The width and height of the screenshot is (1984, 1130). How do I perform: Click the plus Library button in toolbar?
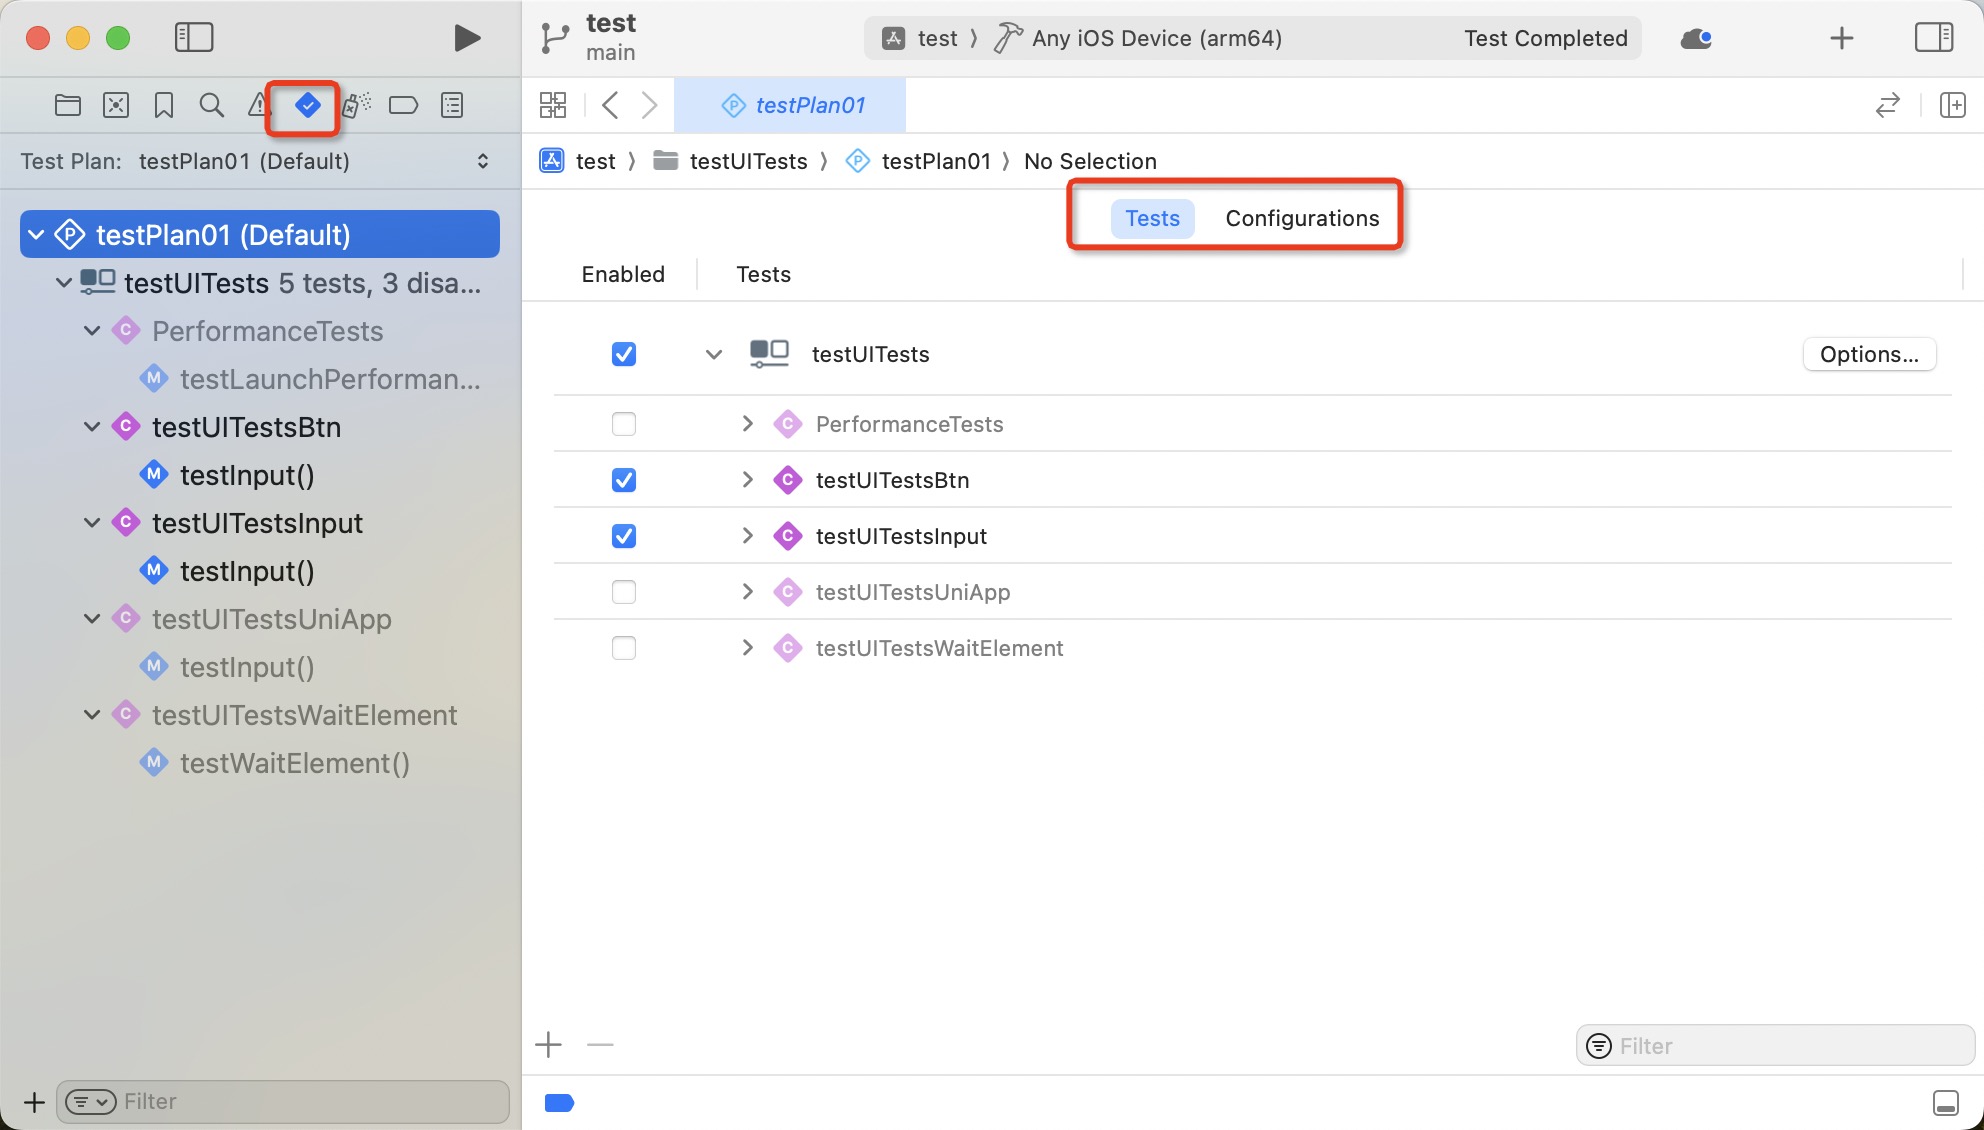click(1841, 38)
